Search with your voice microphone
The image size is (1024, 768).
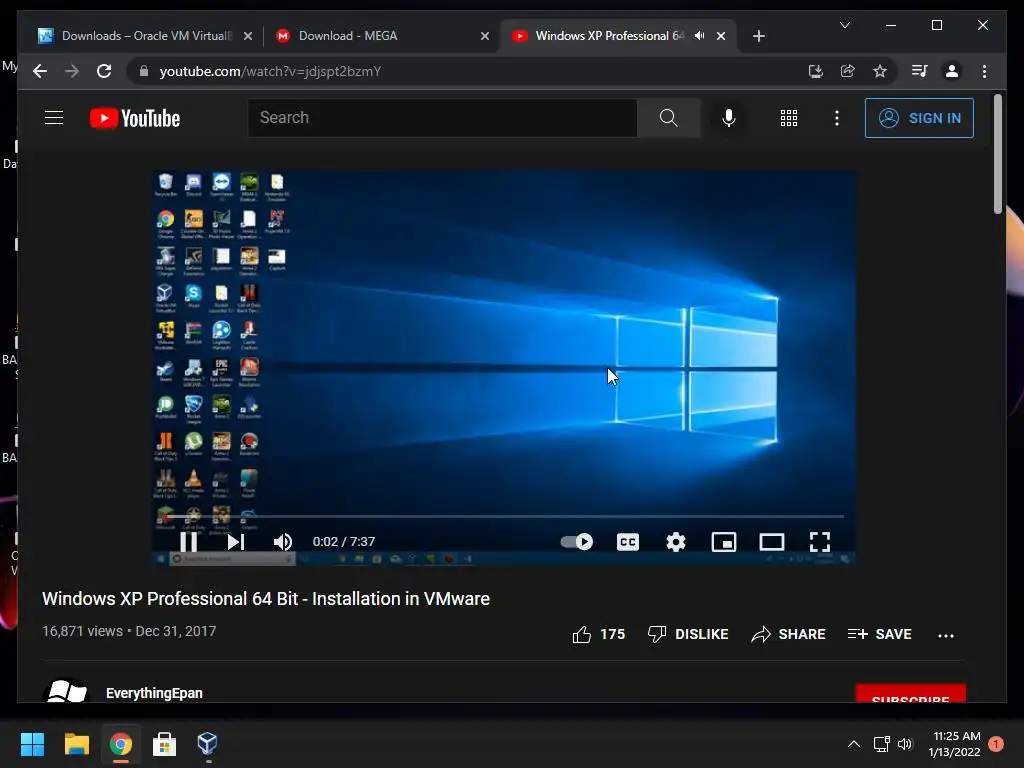tap(729, 118)
